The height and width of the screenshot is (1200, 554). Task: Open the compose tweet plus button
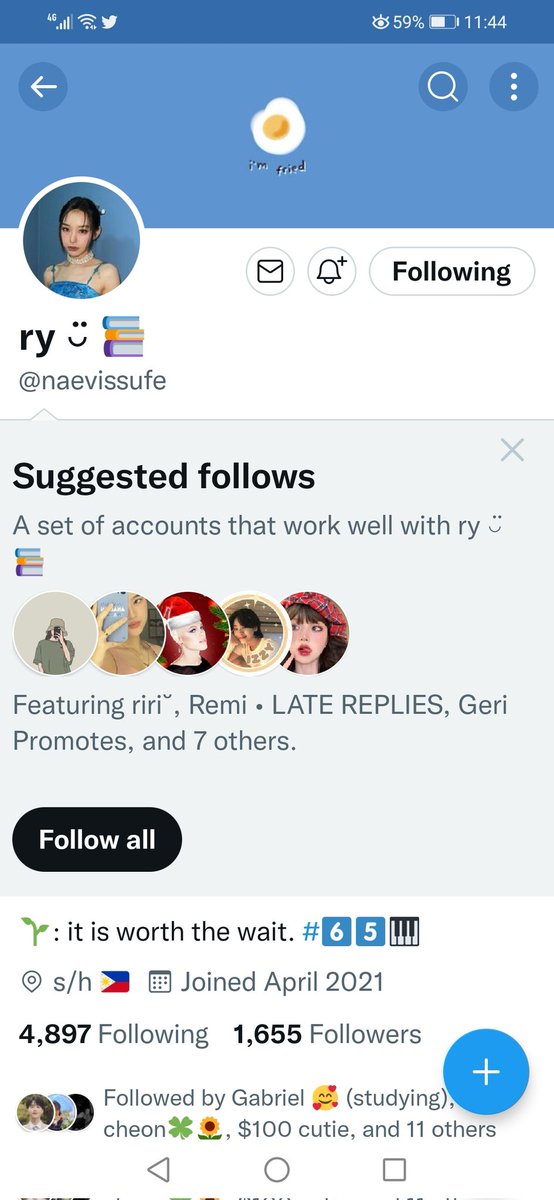[x=486, y=1072]
